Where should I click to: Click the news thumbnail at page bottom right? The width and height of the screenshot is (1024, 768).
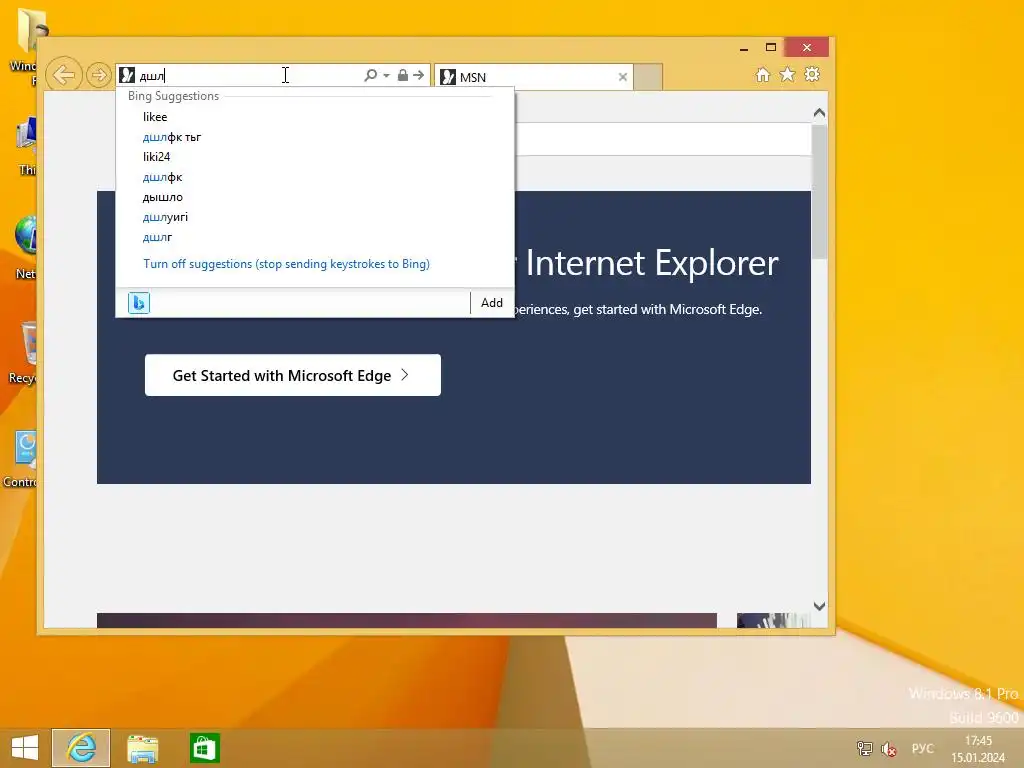773,620
